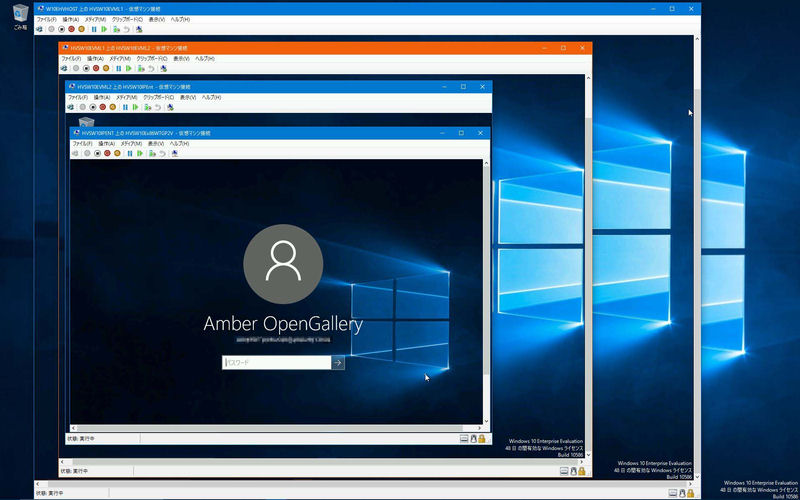The image size is (800, 500).
Task: Click orange Save icon in HVSW10EVML2 window
Action: tap(112, 107)
